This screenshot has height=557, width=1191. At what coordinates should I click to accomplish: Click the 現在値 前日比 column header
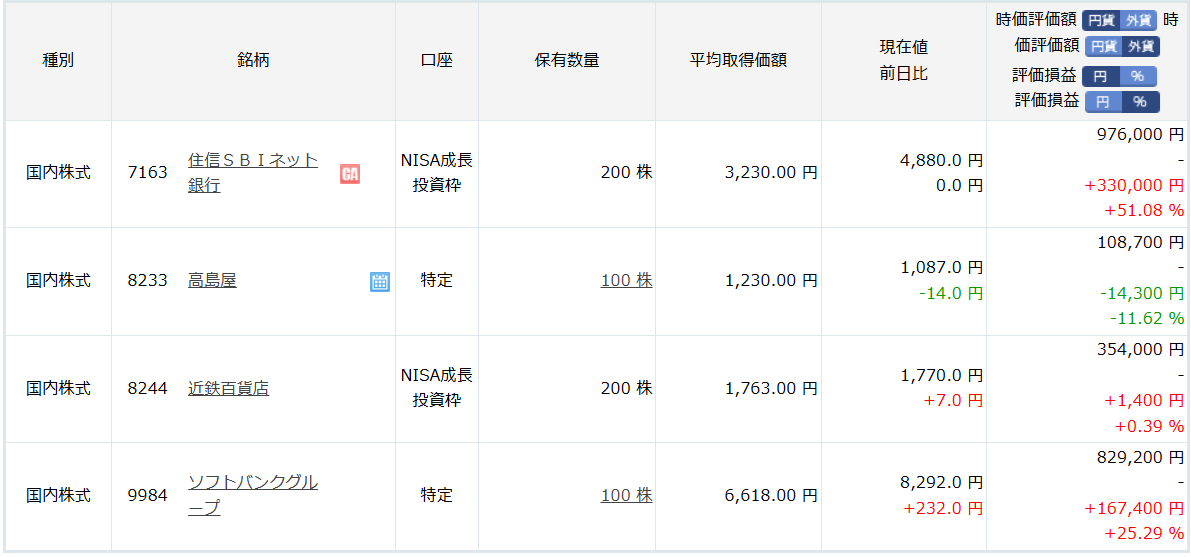903,60
